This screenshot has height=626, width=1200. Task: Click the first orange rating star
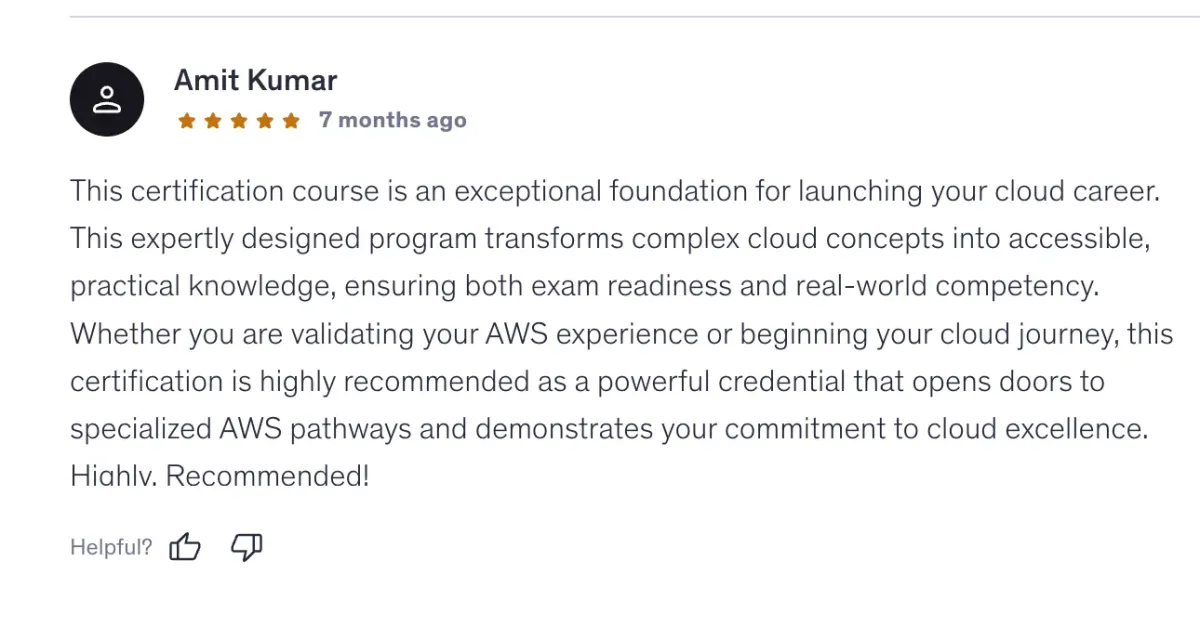187,121
